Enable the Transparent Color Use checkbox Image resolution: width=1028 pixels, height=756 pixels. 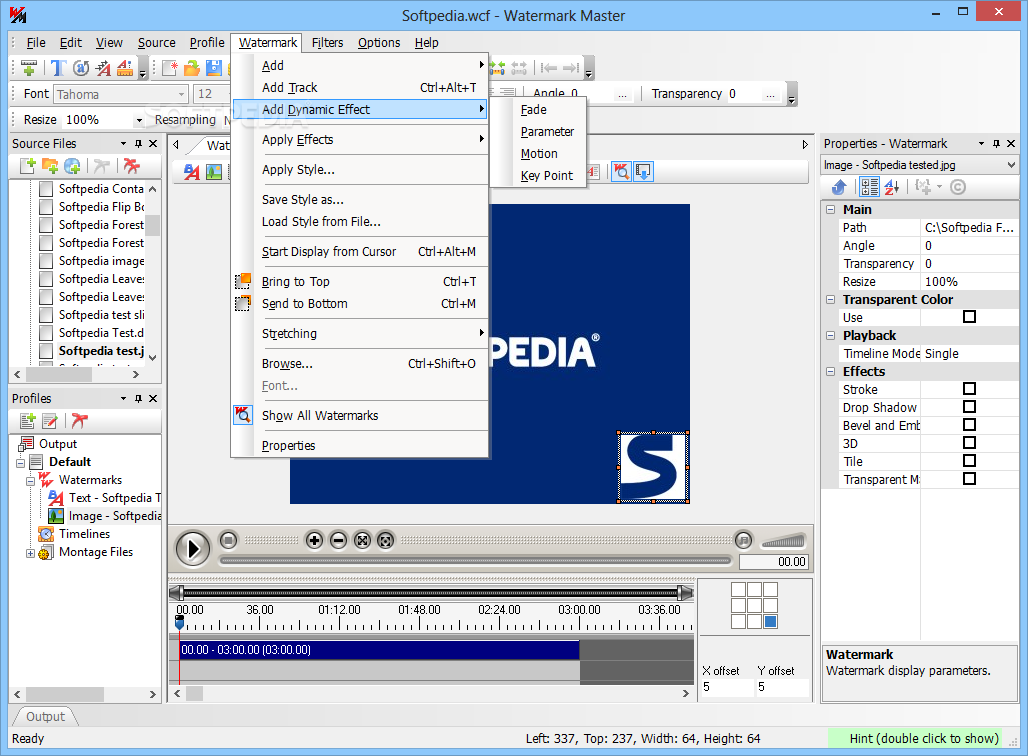969,317
